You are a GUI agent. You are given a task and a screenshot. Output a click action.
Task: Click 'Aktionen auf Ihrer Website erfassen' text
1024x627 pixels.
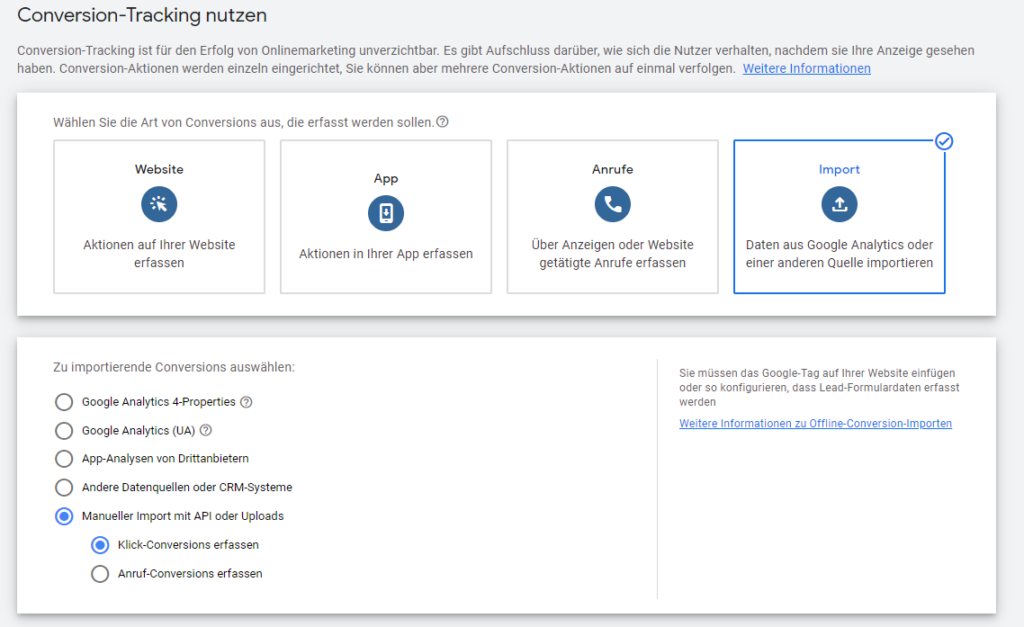(x=159, y=253)
